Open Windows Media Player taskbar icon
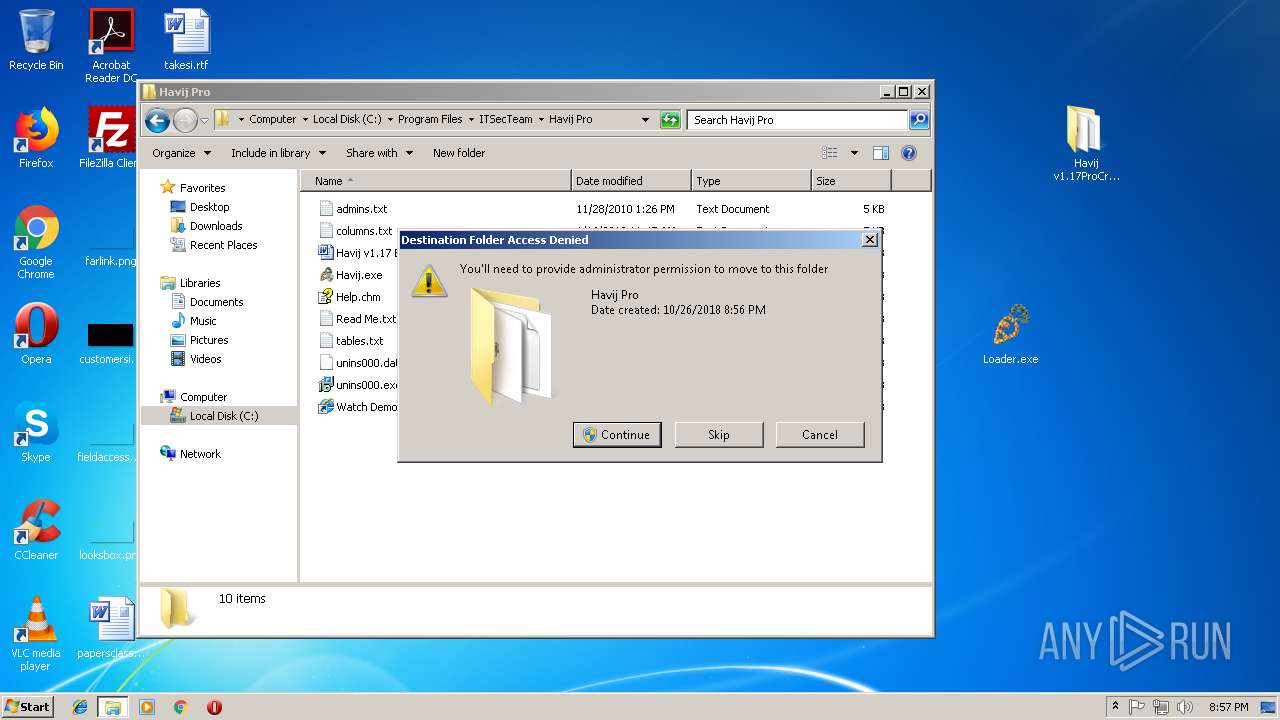Image resolution: width=1280 pixels, height=720 pixels. click(x=147, y=707)
